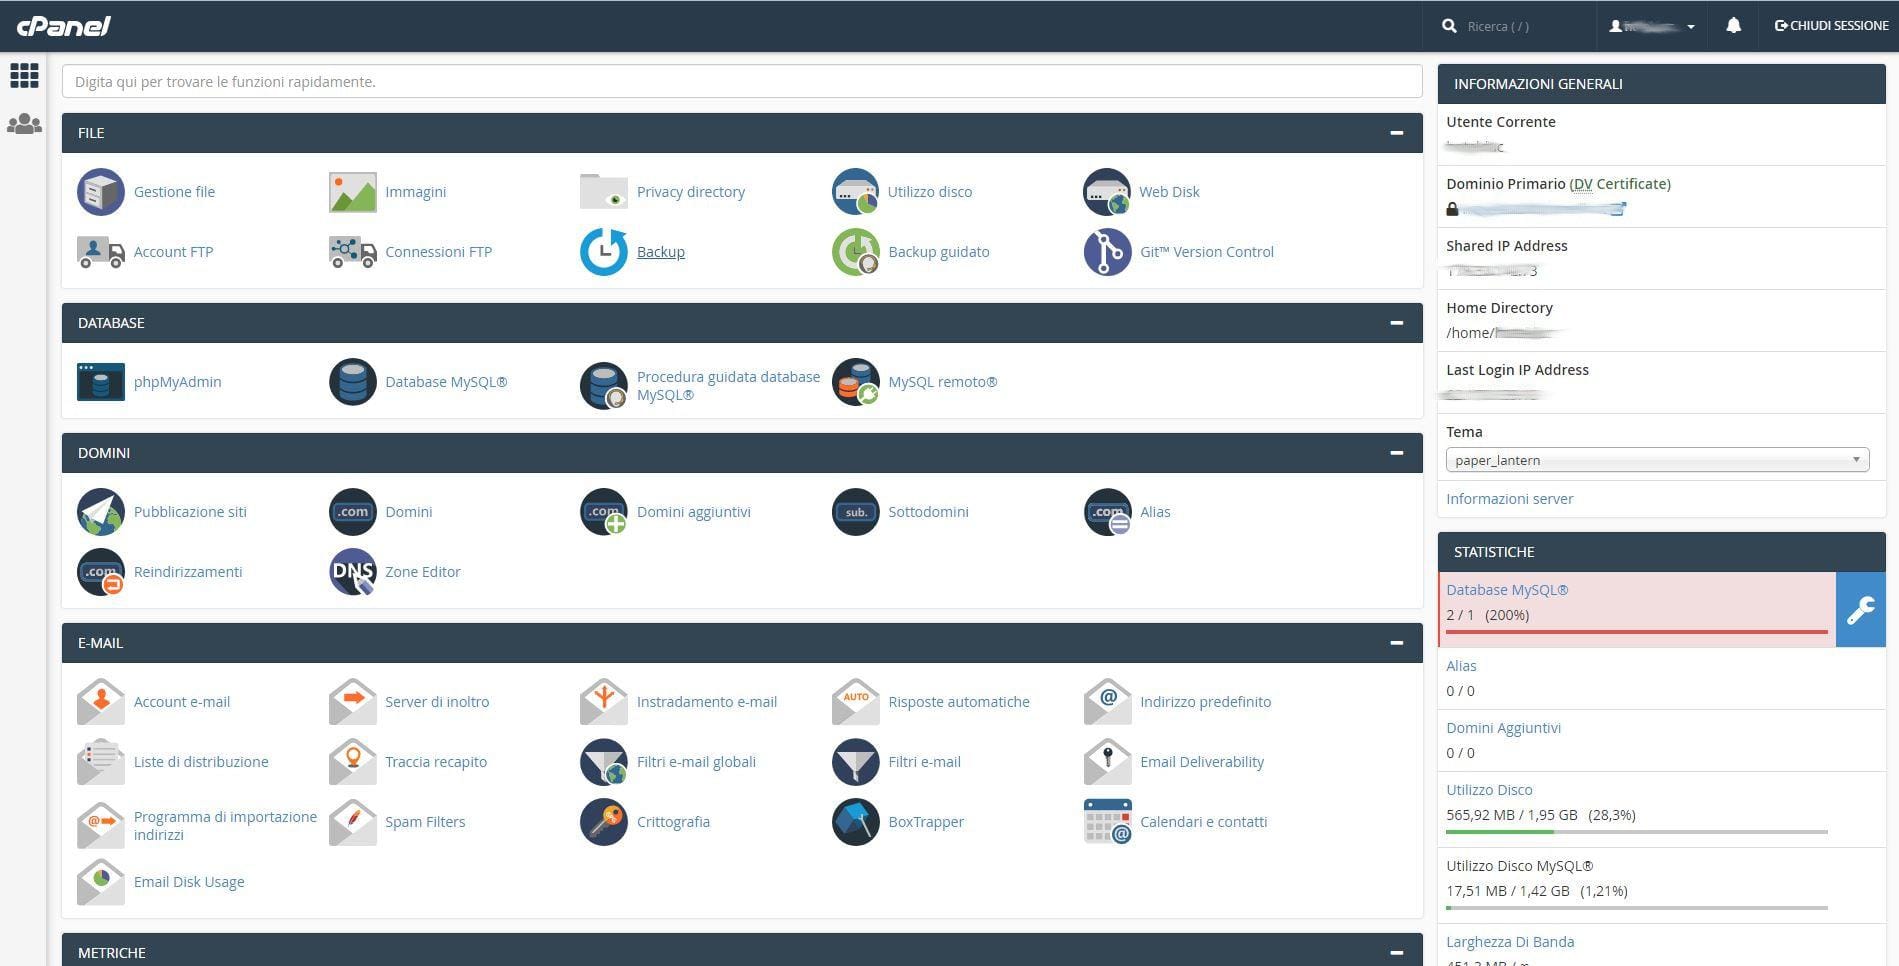
Task: Open the user account dropdown menu
Action: [1652, 26]
